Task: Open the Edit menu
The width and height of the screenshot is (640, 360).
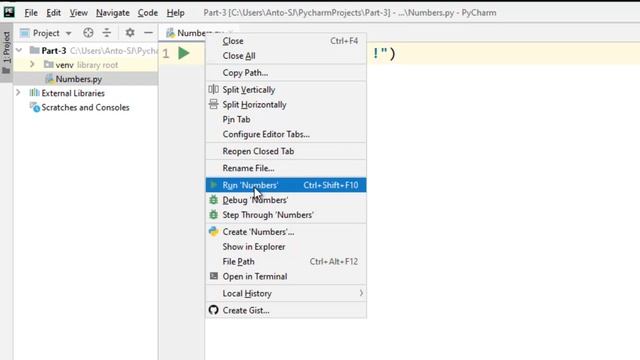Action: click(53, 13)
